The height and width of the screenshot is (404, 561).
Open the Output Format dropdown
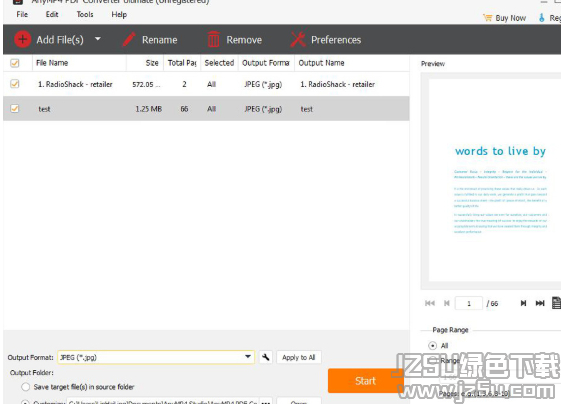[156, 357]
